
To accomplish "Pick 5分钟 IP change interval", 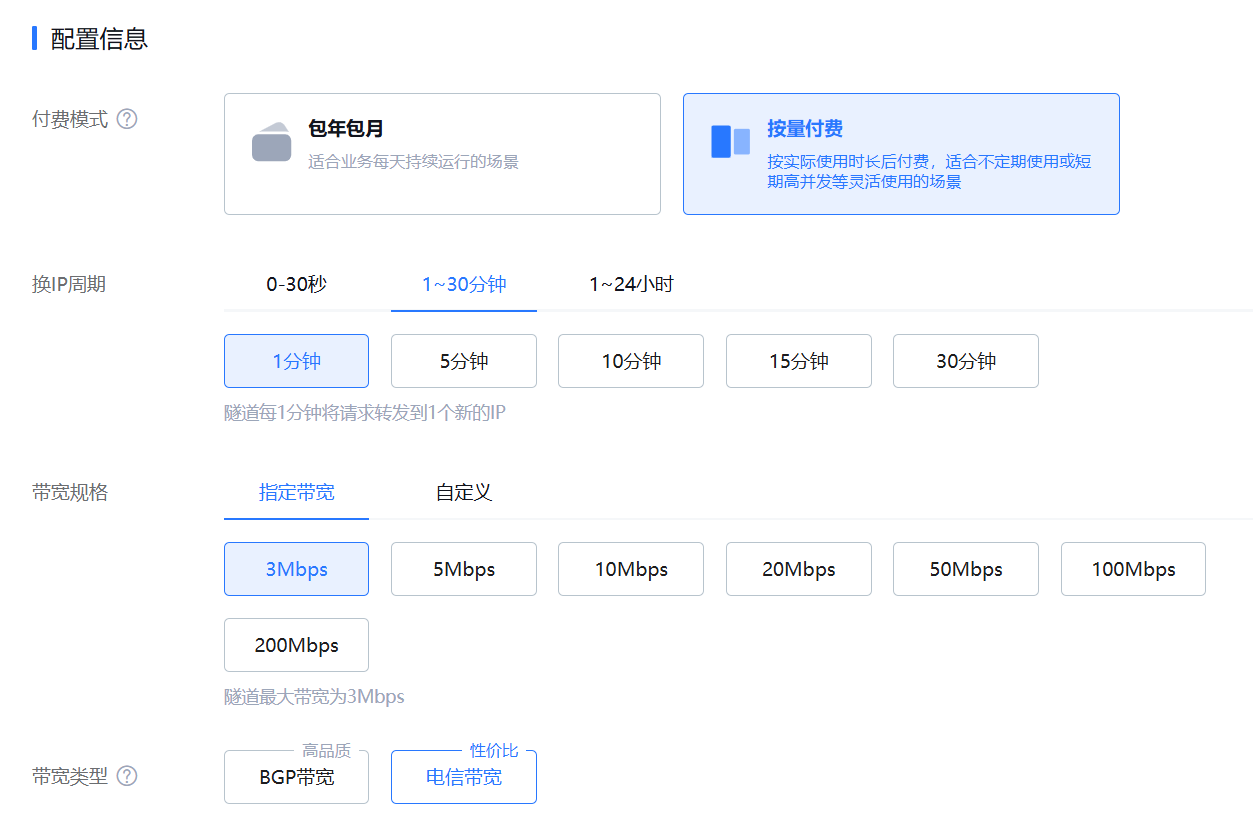I will pyautogui.click(x=464, y=361).
